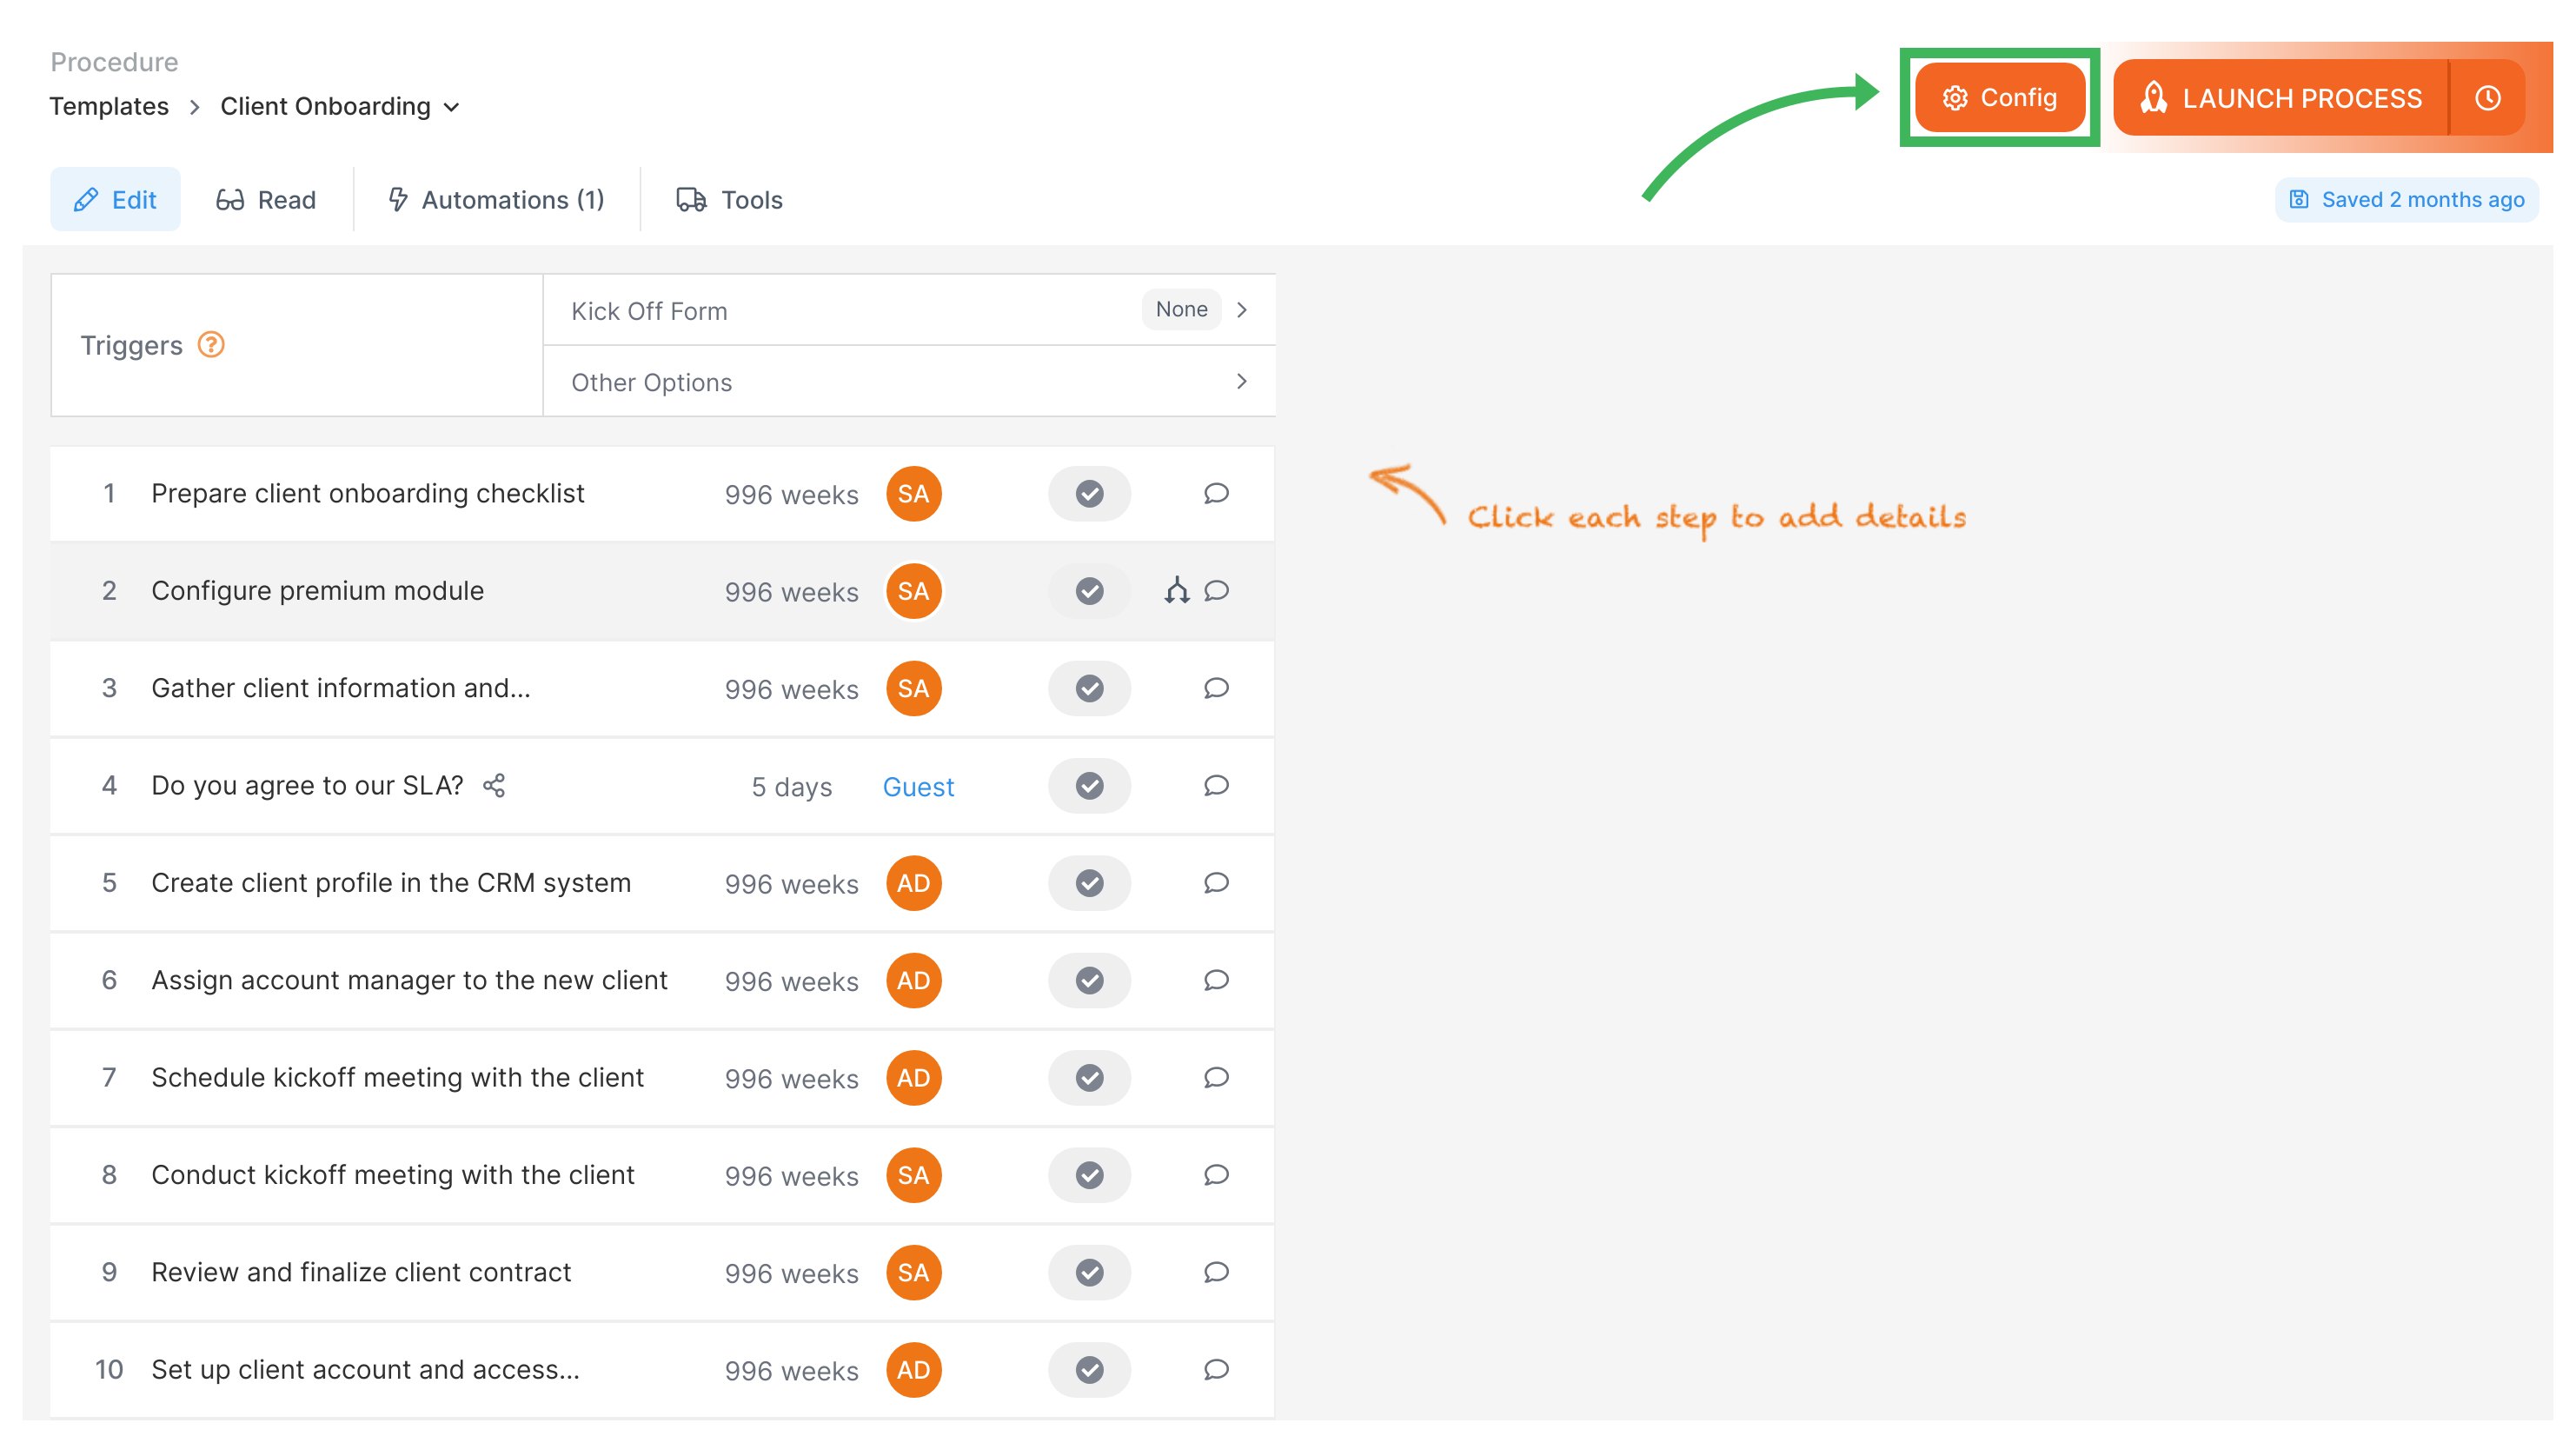Open step Schedule kickoff meeting with the client
This screenshot has width=2576, height=1443.
point(397,1077)
